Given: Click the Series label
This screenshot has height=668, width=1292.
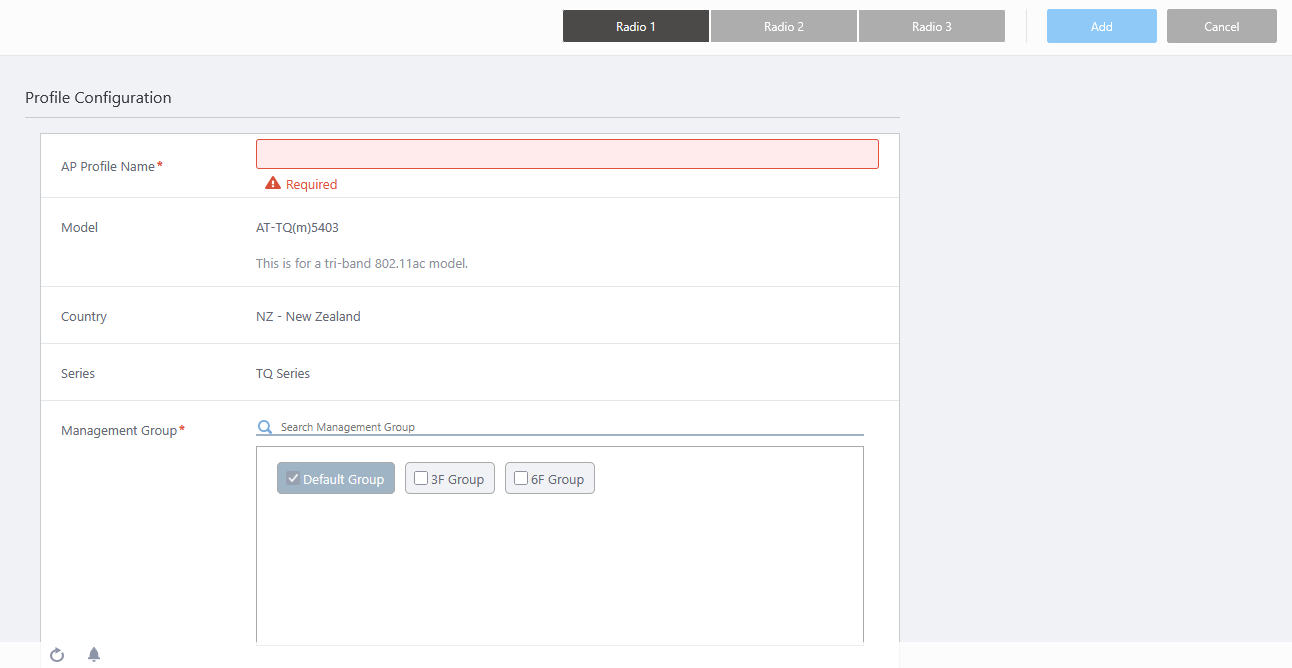Looking at the screenshot, I should click(x=78, y=373).
